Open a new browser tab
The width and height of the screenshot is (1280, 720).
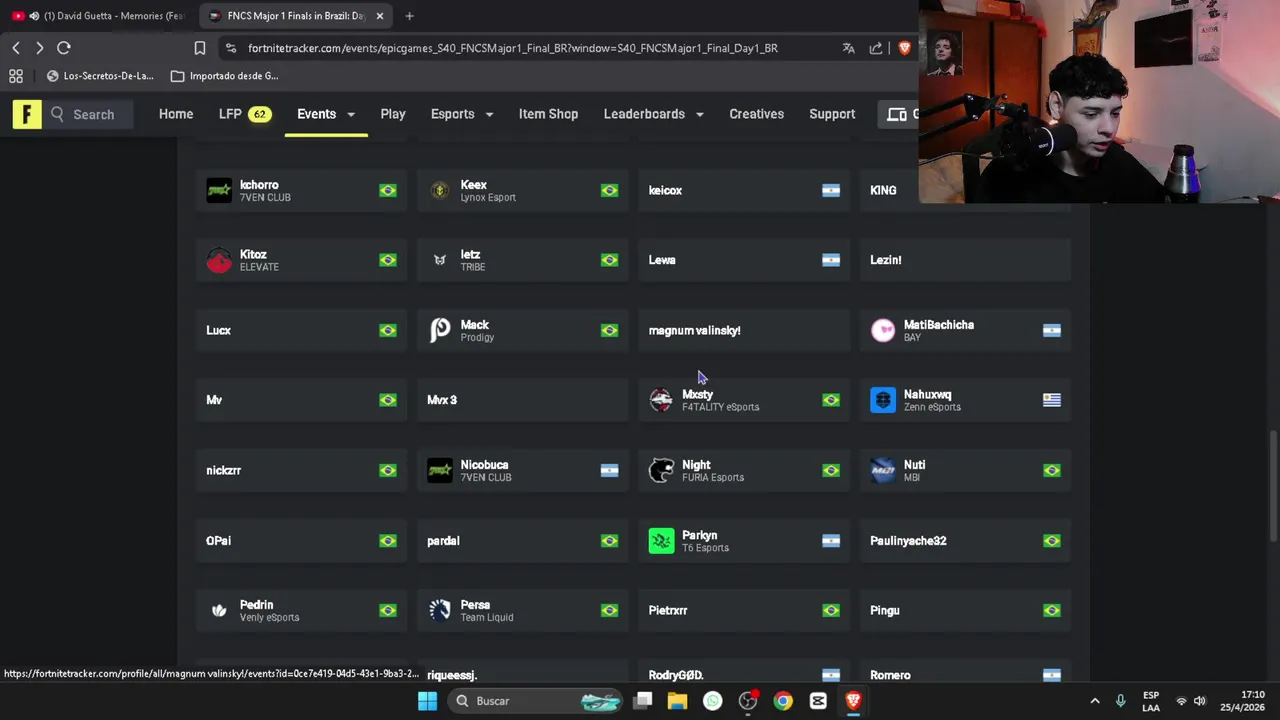point(409,16)
